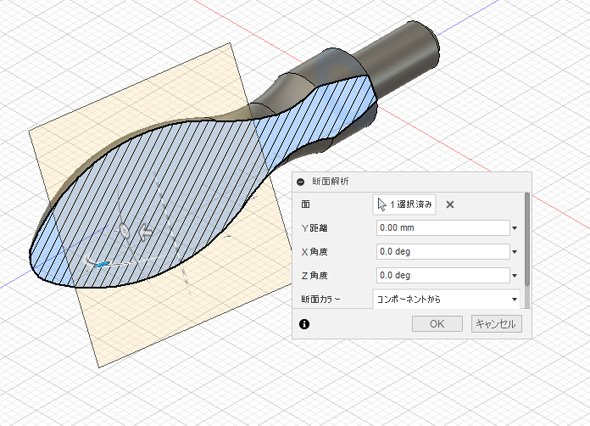Collapse the 断面解析 dialog with minus icon

pos(301,182)
